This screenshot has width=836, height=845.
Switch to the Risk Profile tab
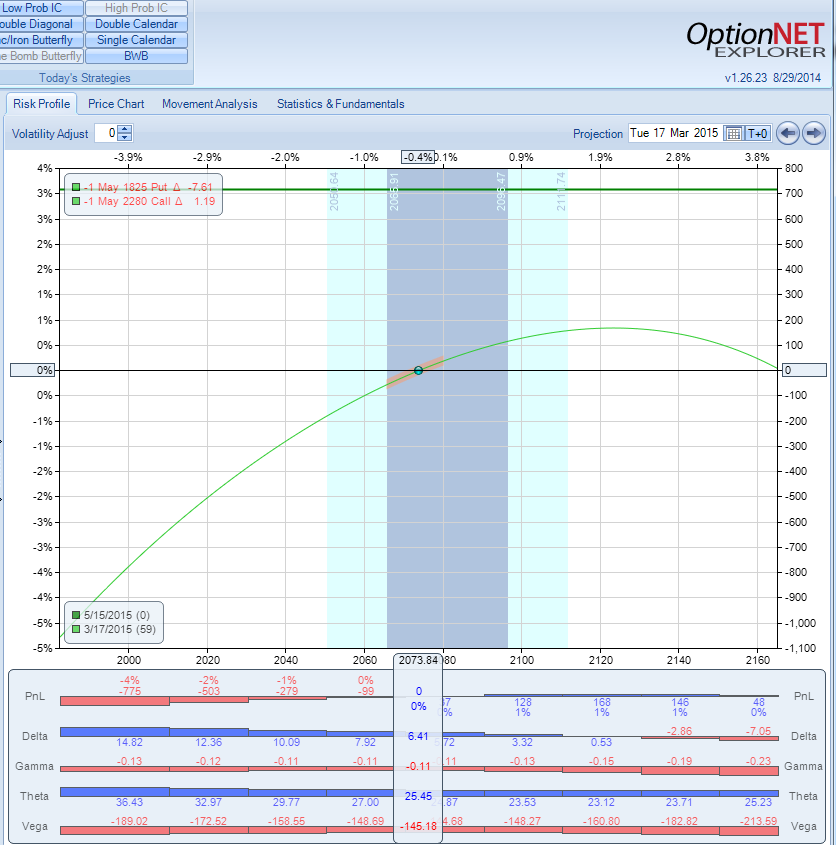tap(42, 103)
